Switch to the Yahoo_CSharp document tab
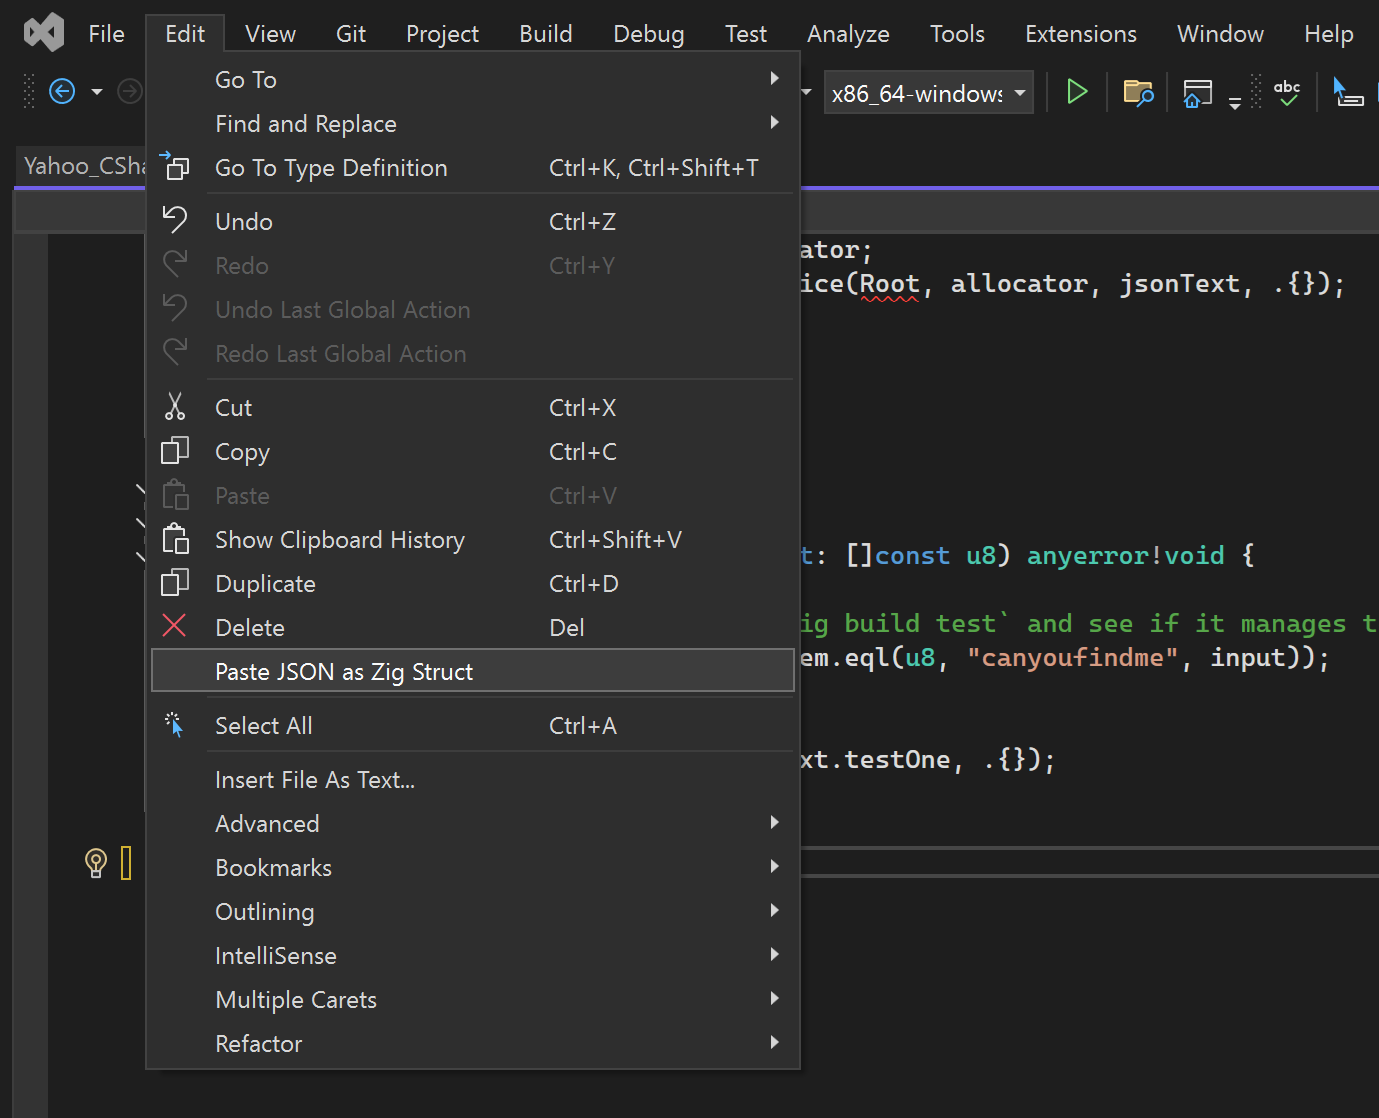 coord(84,166)
